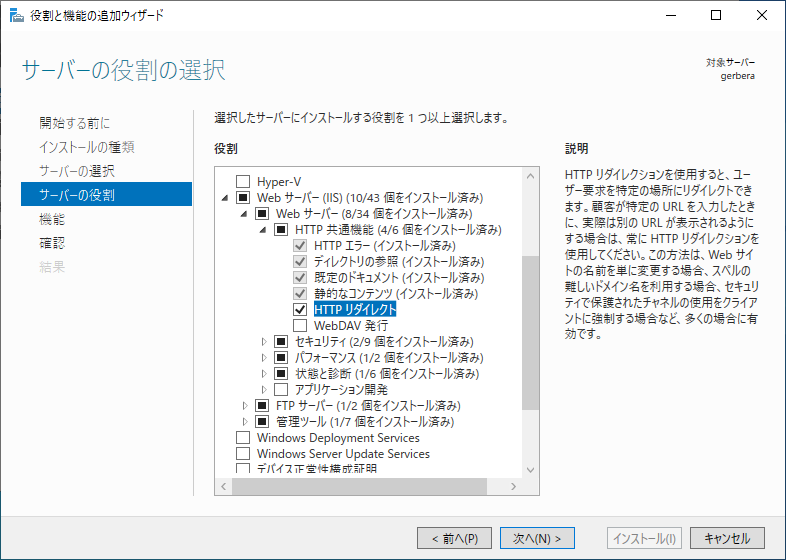Select the HTTP リダイレクト label

[355, 309]
